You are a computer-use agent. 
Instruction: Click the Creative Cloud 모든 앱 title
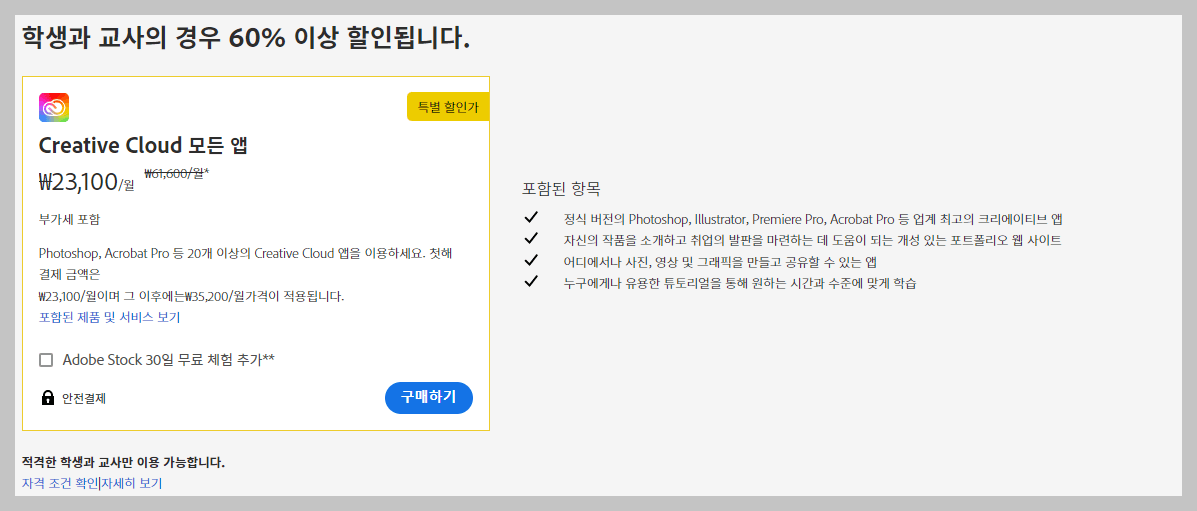coord(143,145)
